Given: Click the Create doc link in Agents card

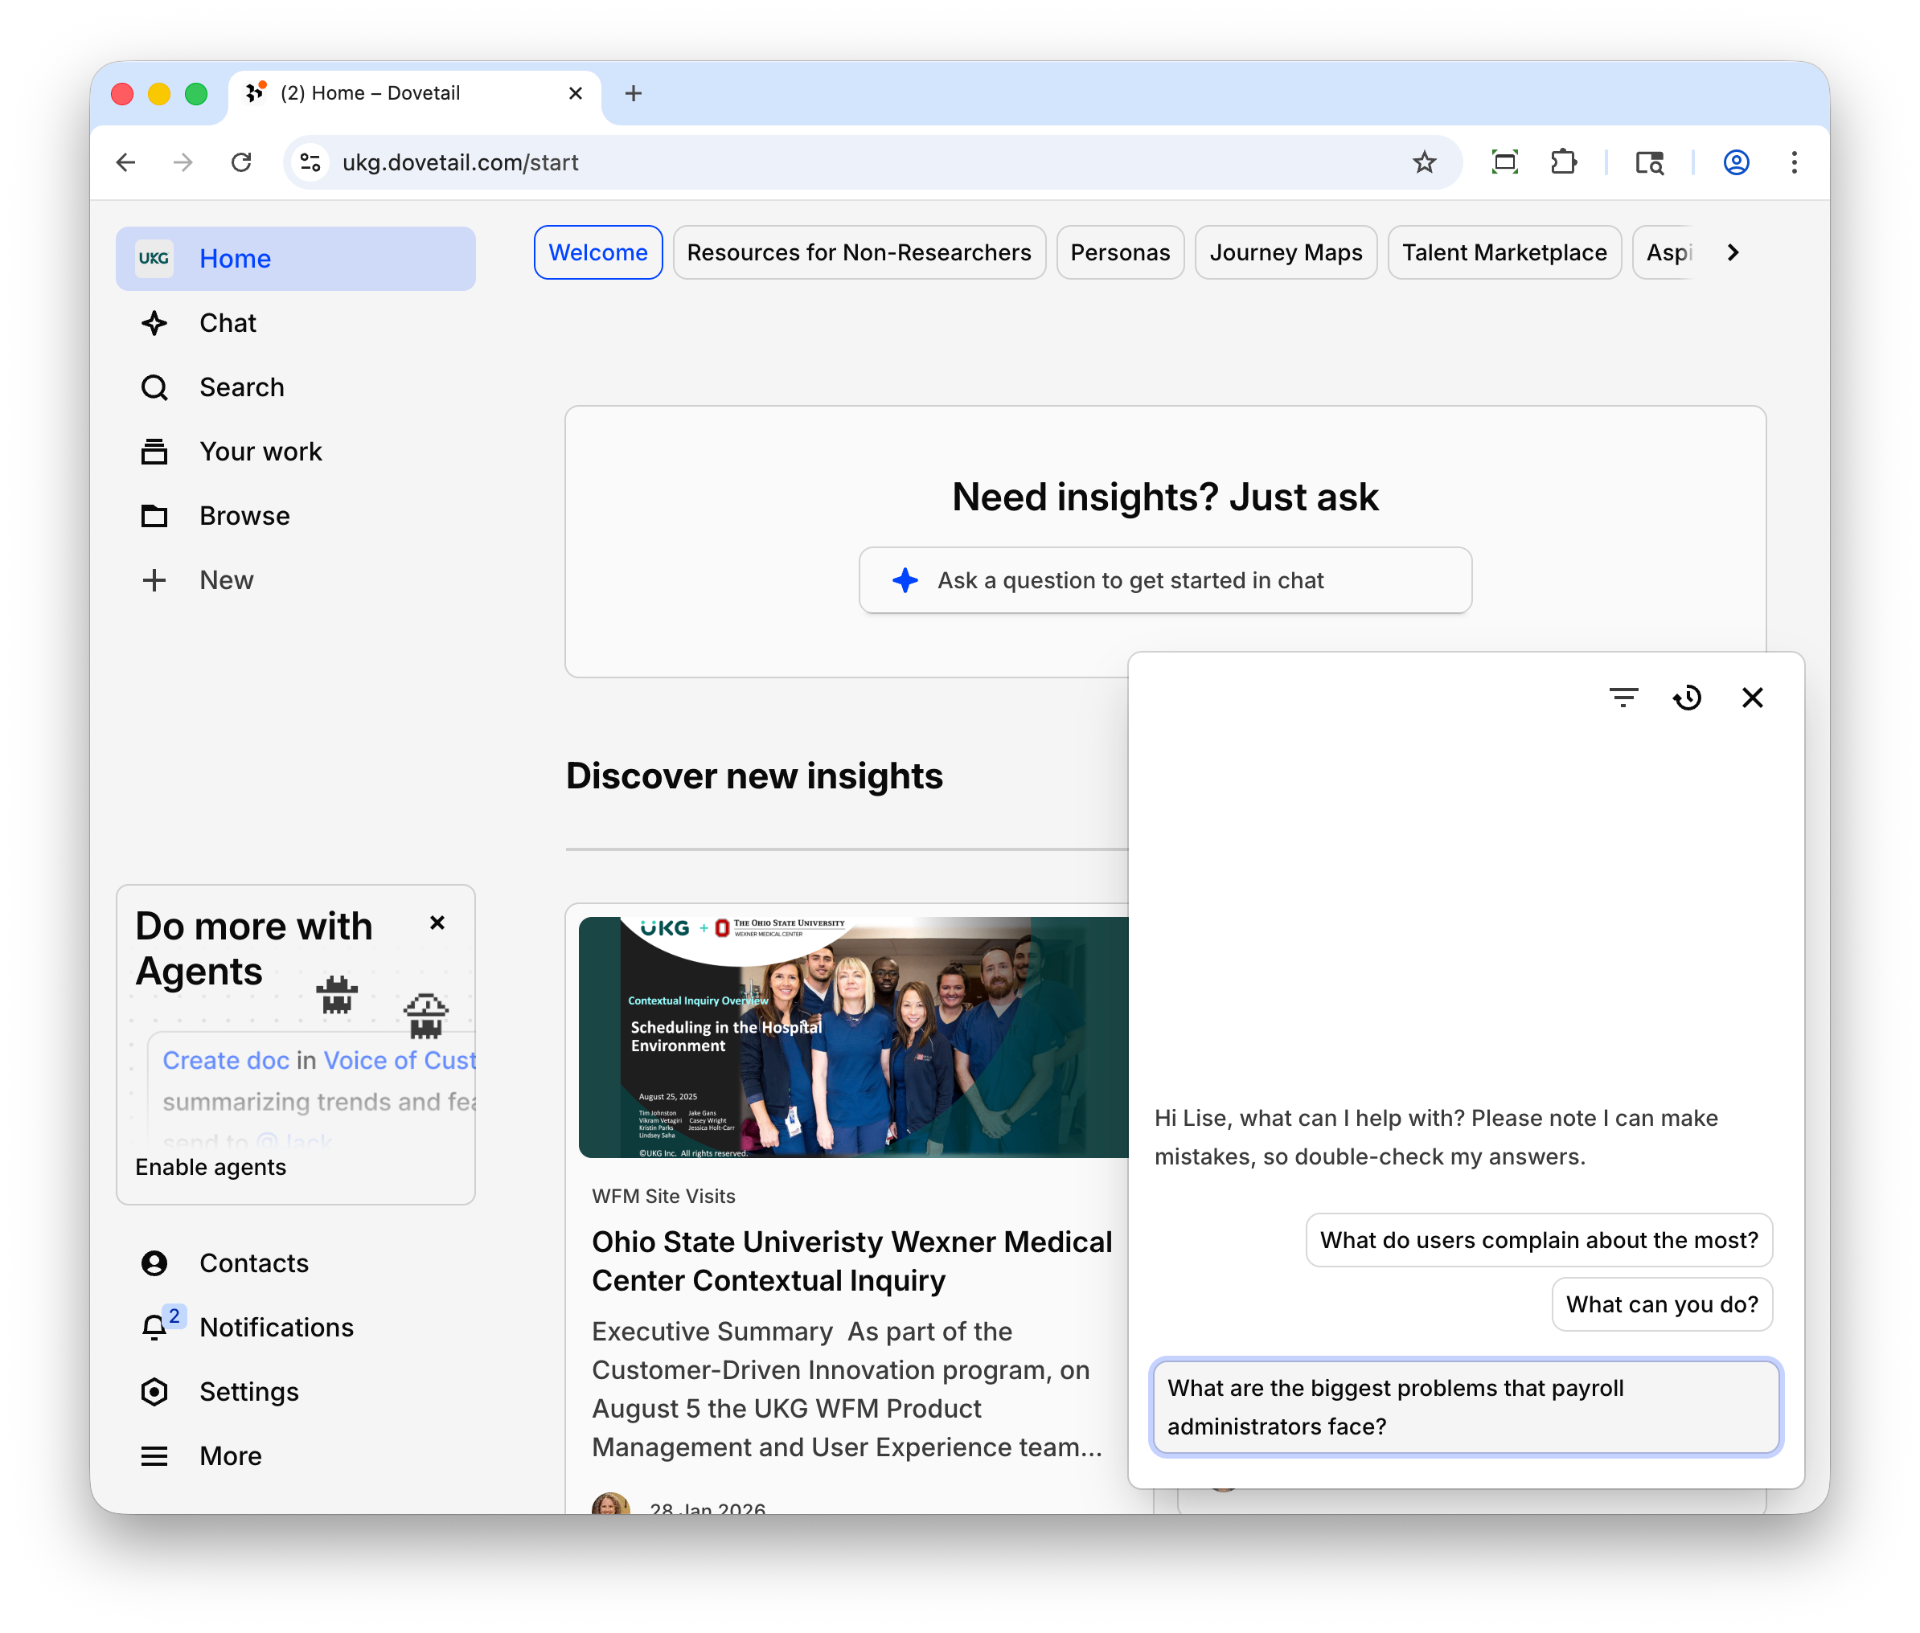Looking at the screenshot, I should pos(226,1060).
